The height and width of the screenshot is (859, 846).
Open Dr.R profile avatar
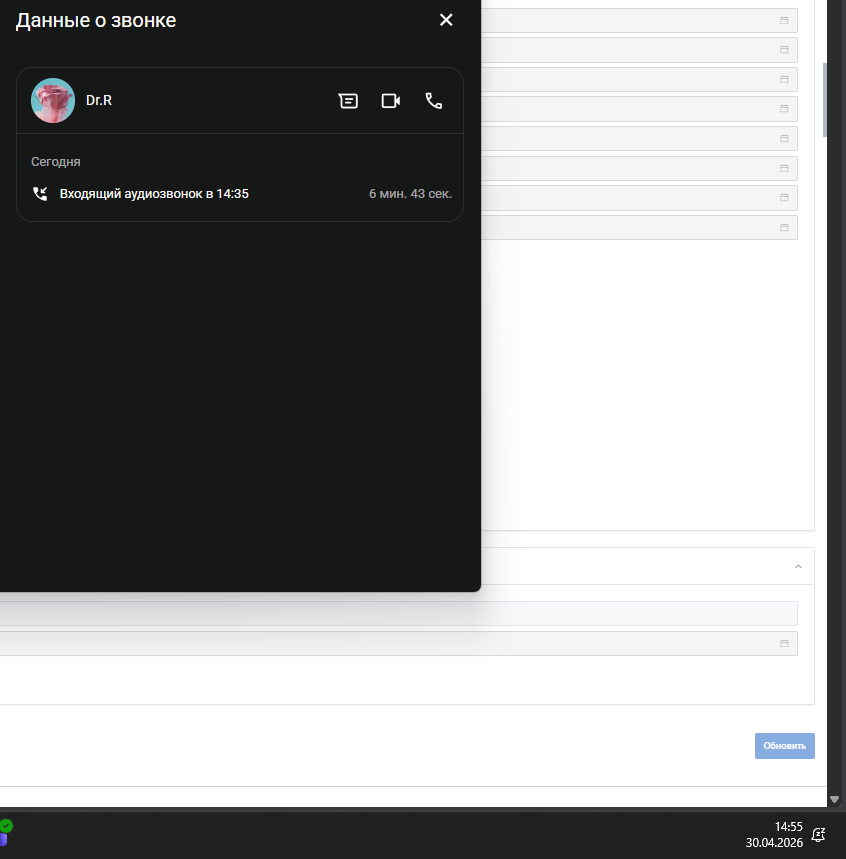[x=53, y=101]
